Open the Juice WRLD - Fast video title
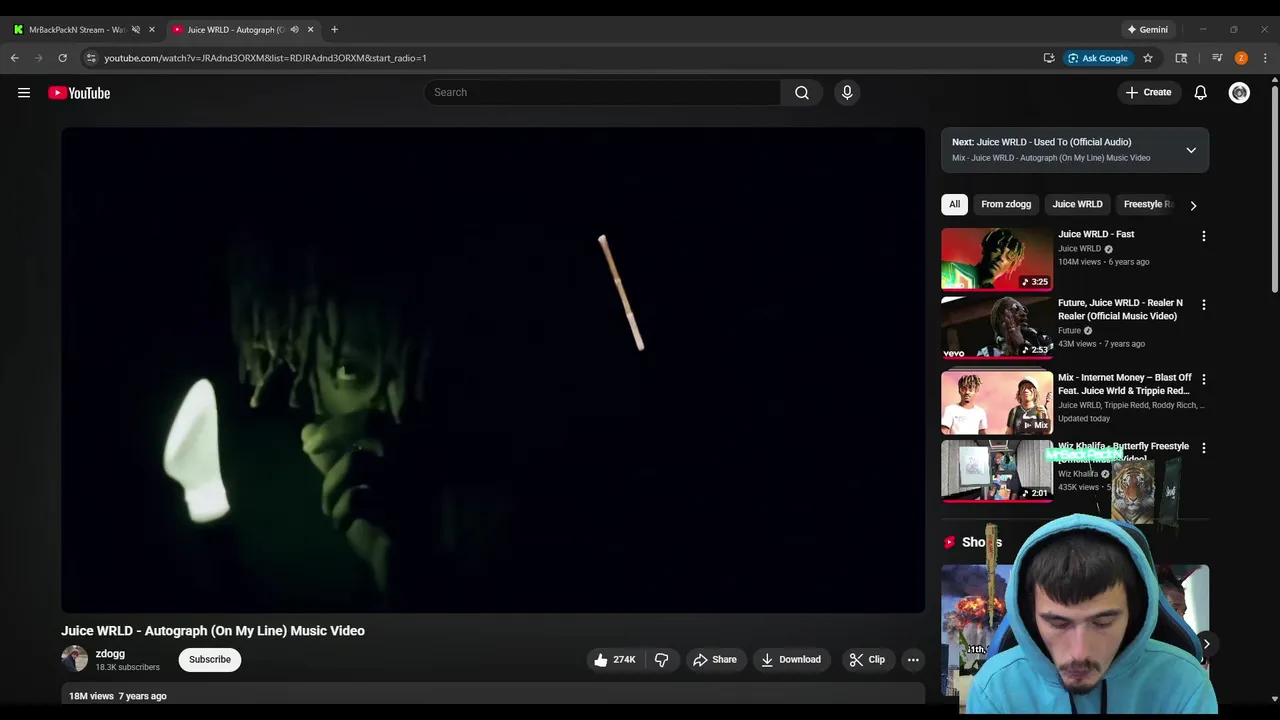This screenshot has height=720, width=1280. pyautogui.click(x=1096, y=234)
